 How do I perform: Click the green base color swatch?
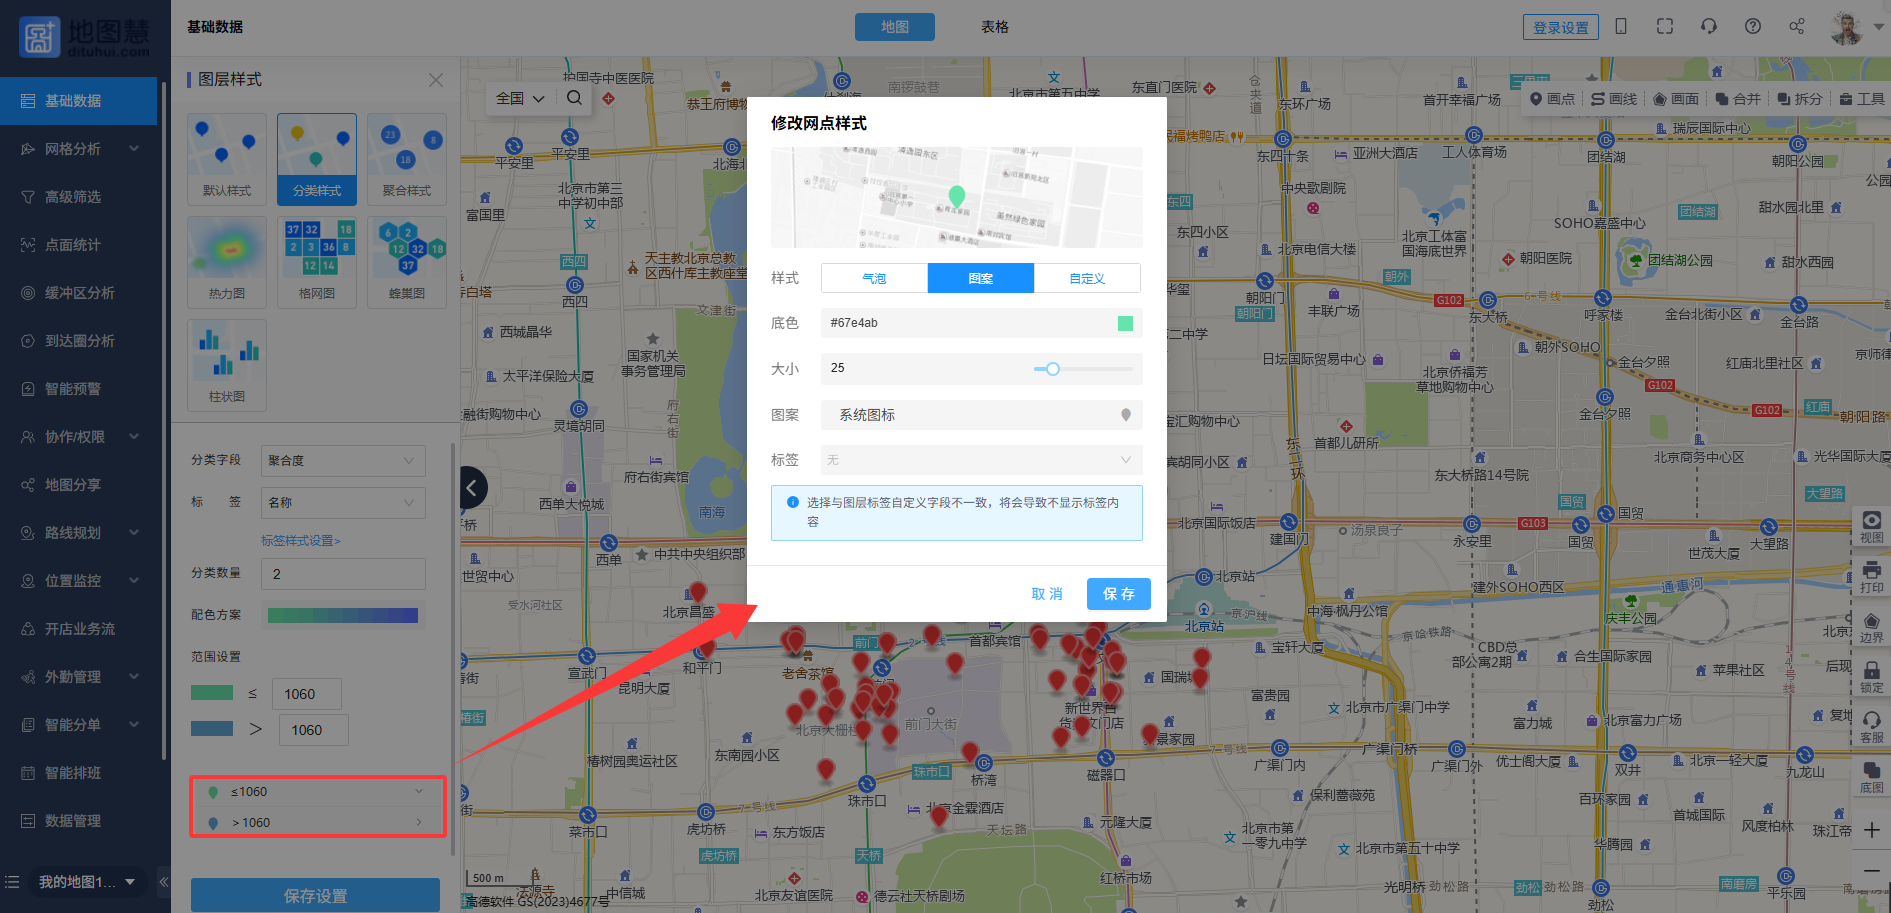click(x=1125, y=323)
